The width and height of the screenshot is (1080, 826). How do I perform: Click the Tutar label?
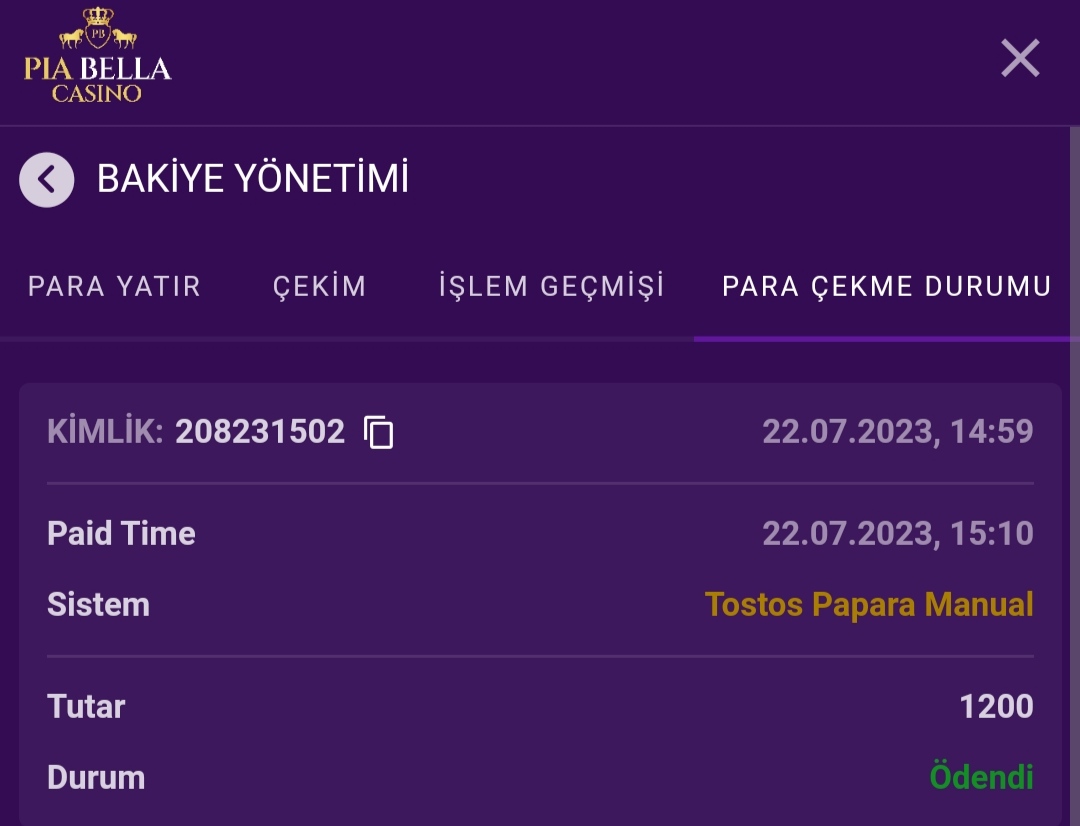coord(86,707)
